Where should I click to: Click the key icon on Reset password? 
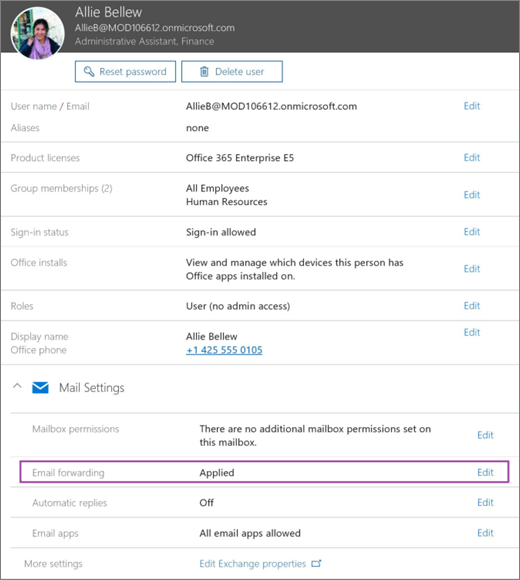click(x=89, y=71)
